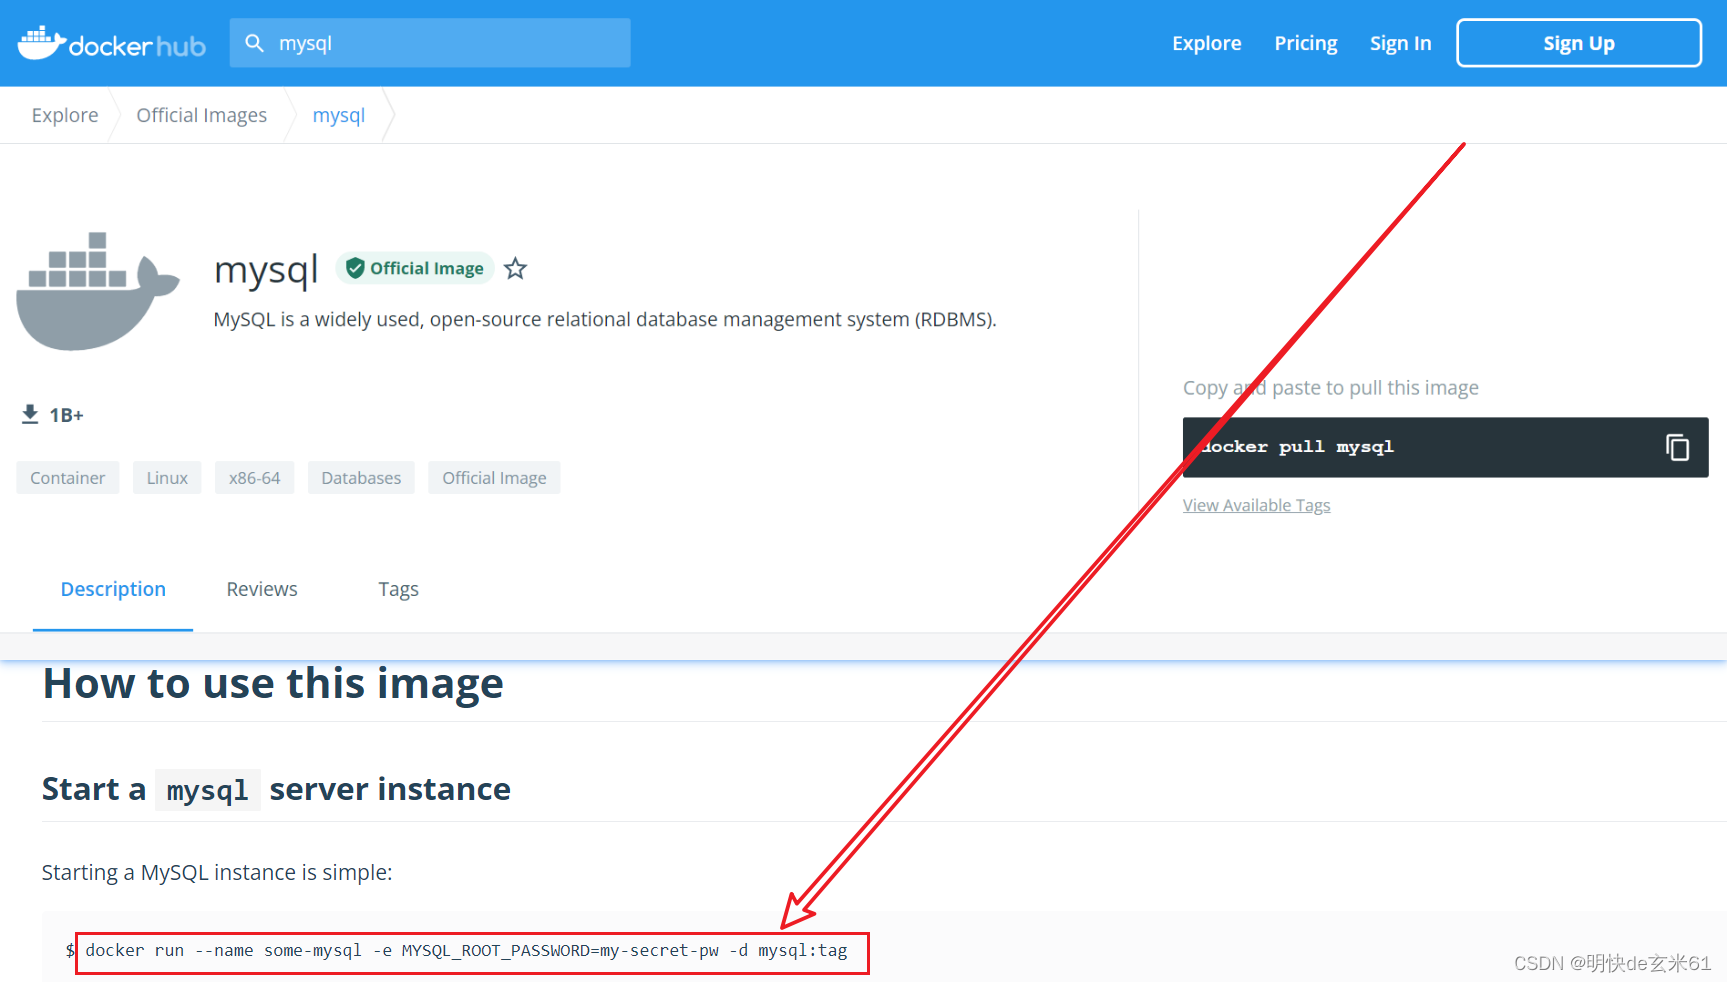Star the mysql repository

pos(515,268)
